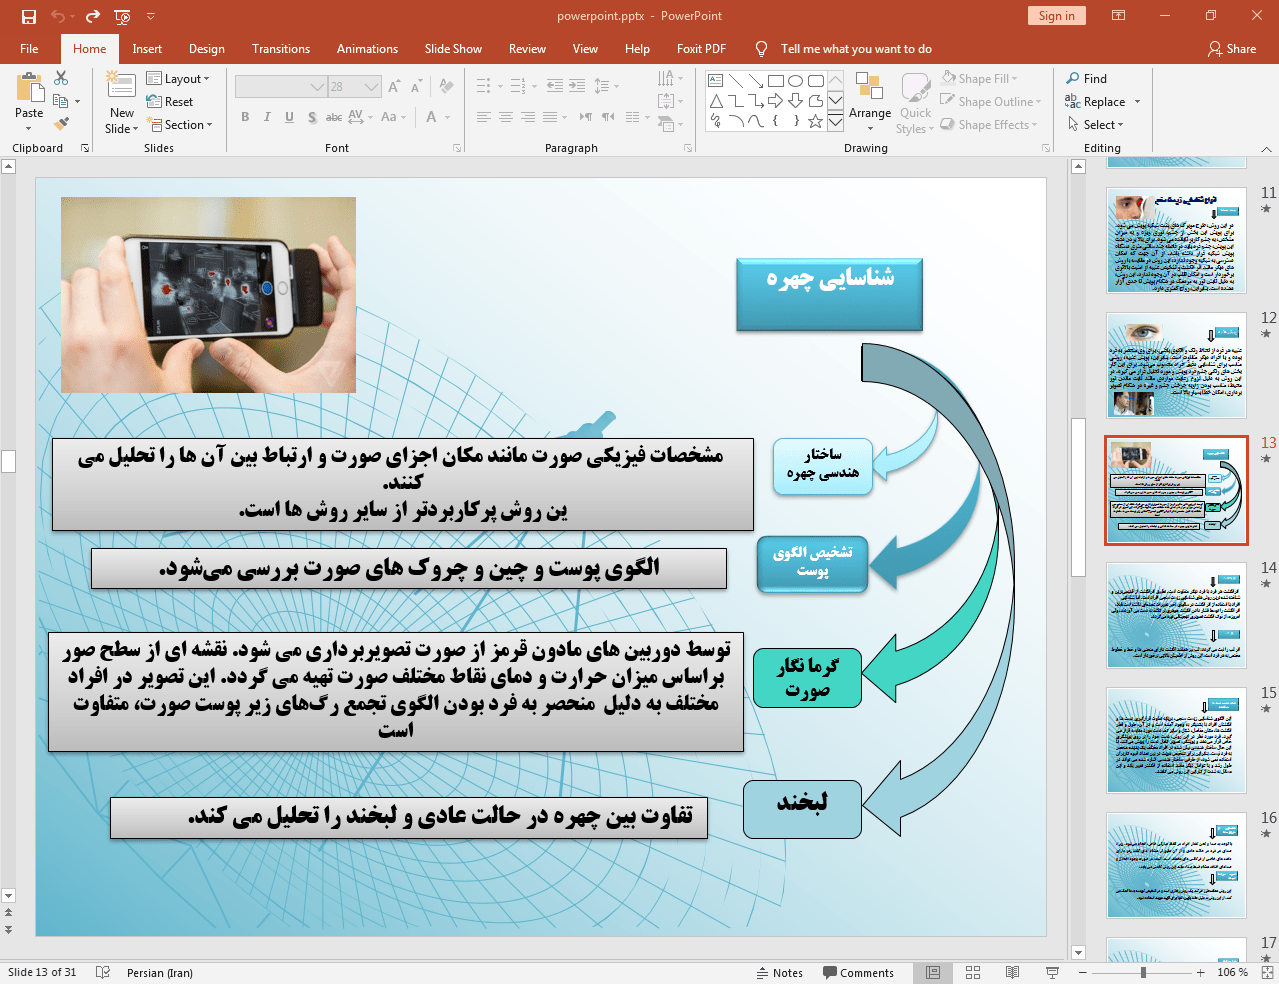Screen dimensions: 1279x984
Task: Click the Sign in button
Action: point(1056,15)
